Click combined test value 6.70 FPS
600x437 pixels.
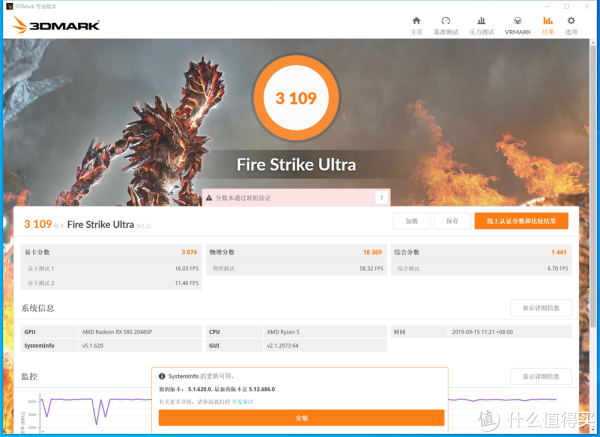(558, 269)
